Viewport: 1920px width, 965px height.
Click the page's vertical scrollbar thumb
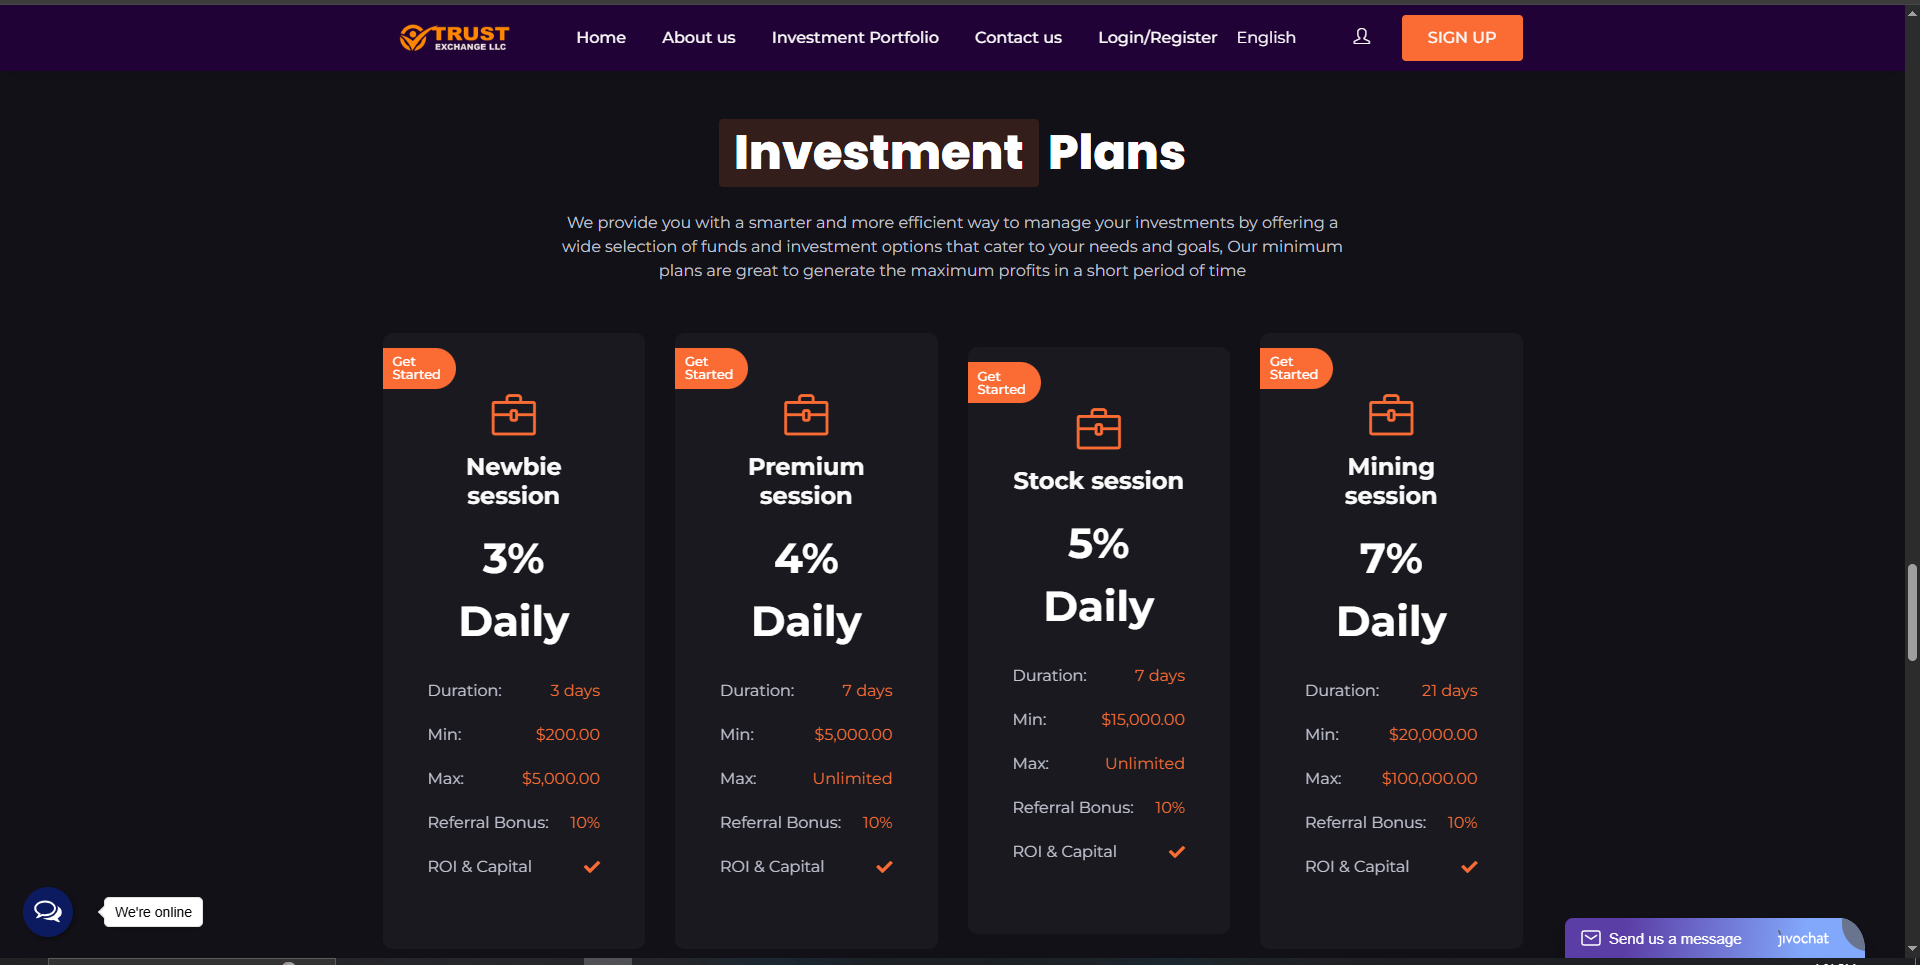coord(1912,612)
